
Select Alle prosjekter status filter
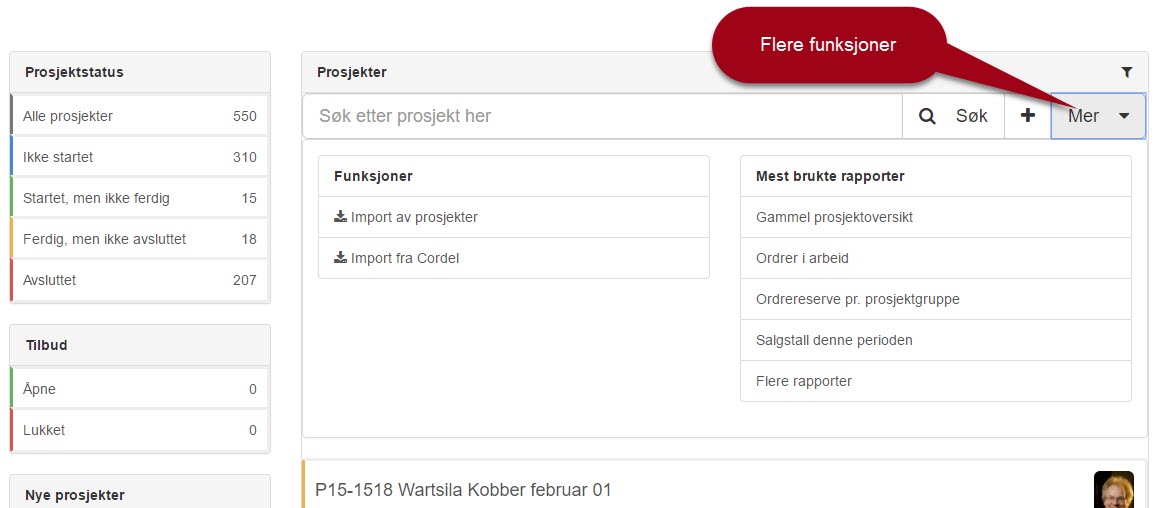click(x=140, y=116)
